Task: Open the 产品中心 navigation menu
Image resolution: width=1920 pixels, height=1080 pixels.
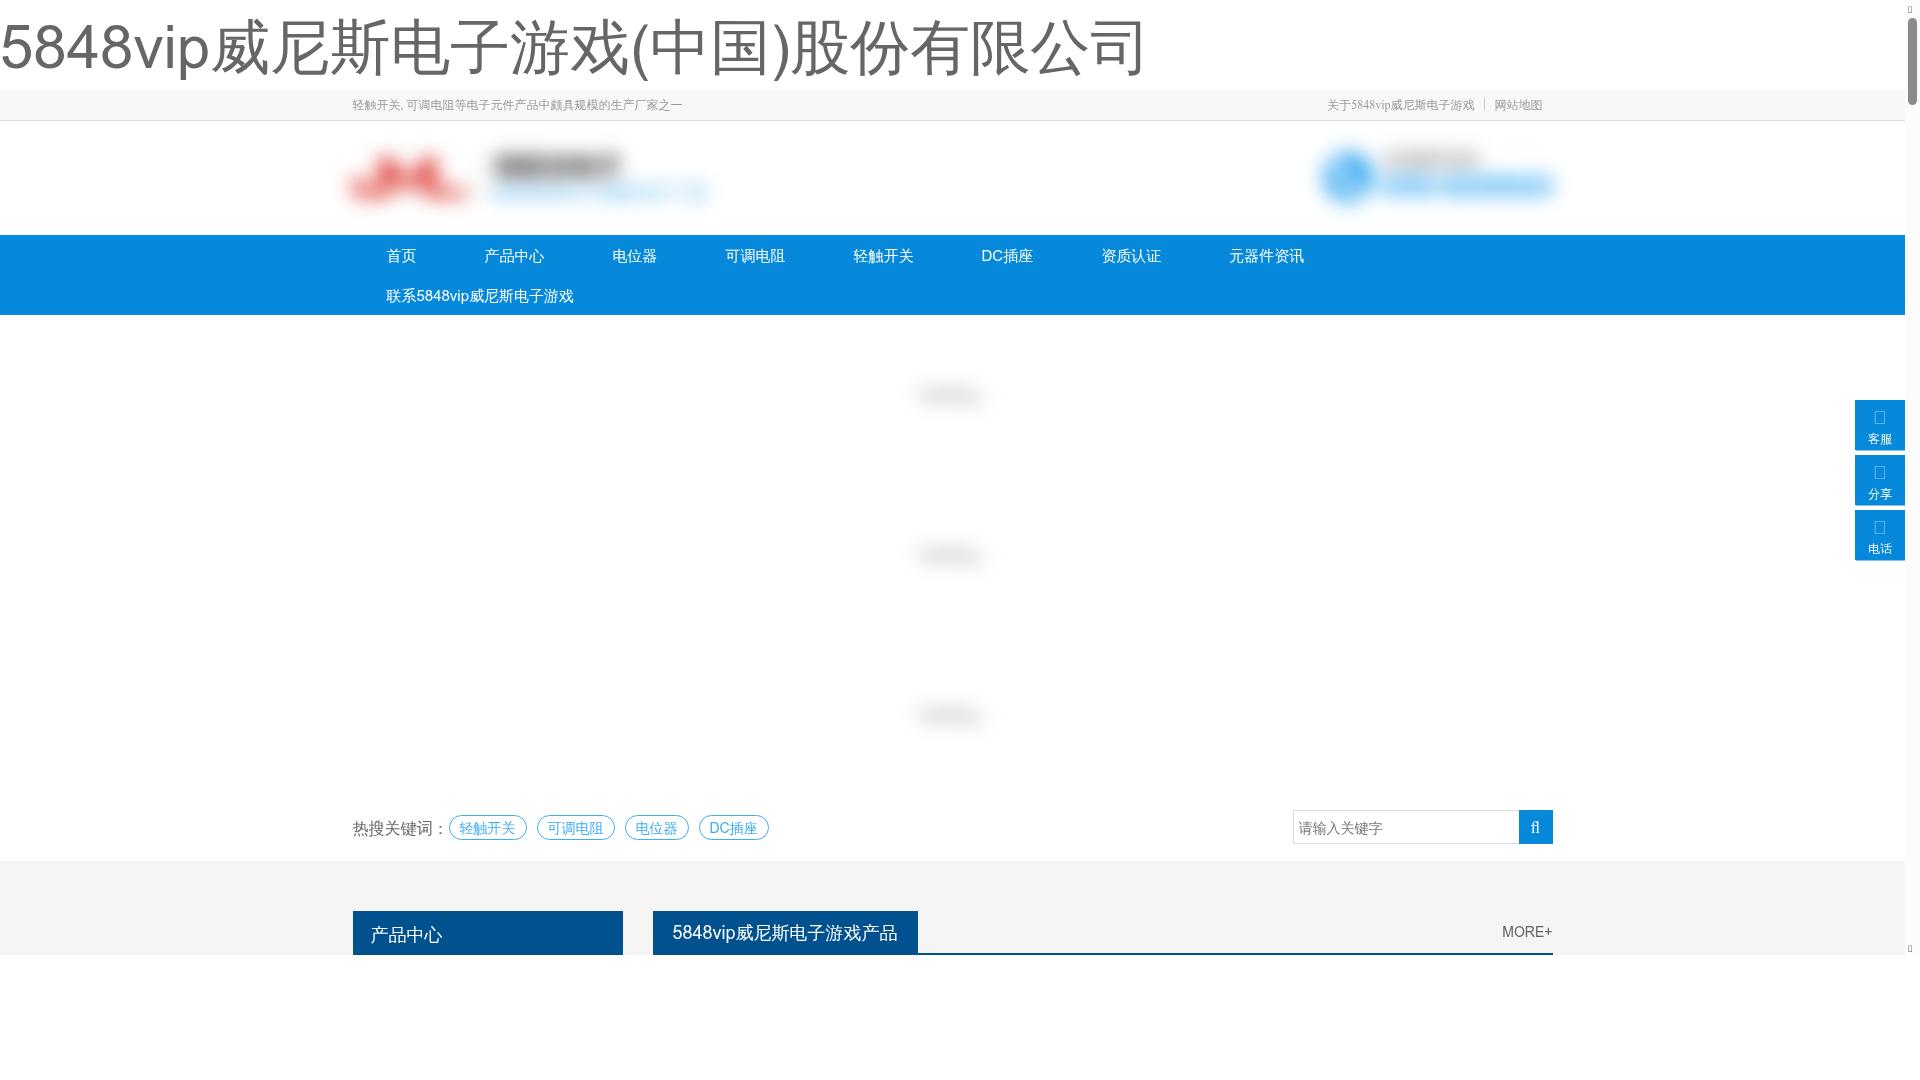Action: (x=512, y=256)
